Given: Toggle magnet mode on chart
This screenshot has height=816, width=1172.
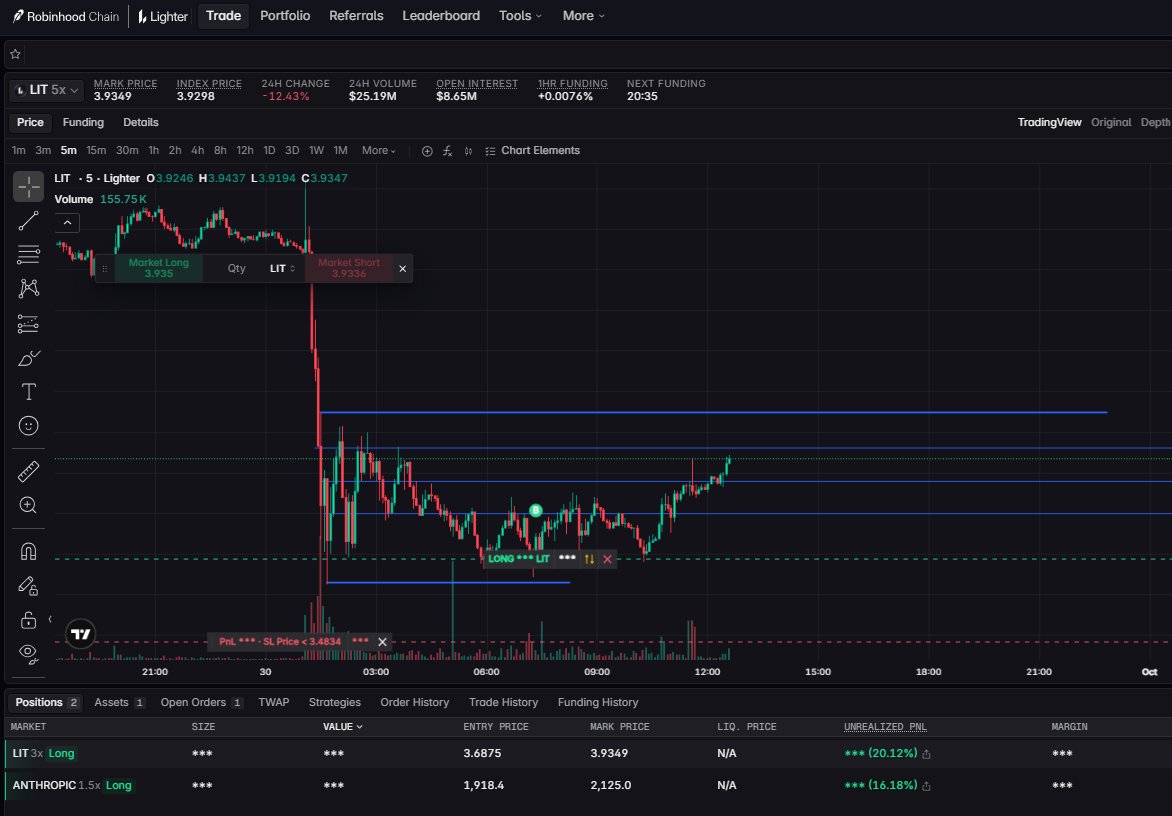Looking at the screenshot, I should [x=28, y=551].
